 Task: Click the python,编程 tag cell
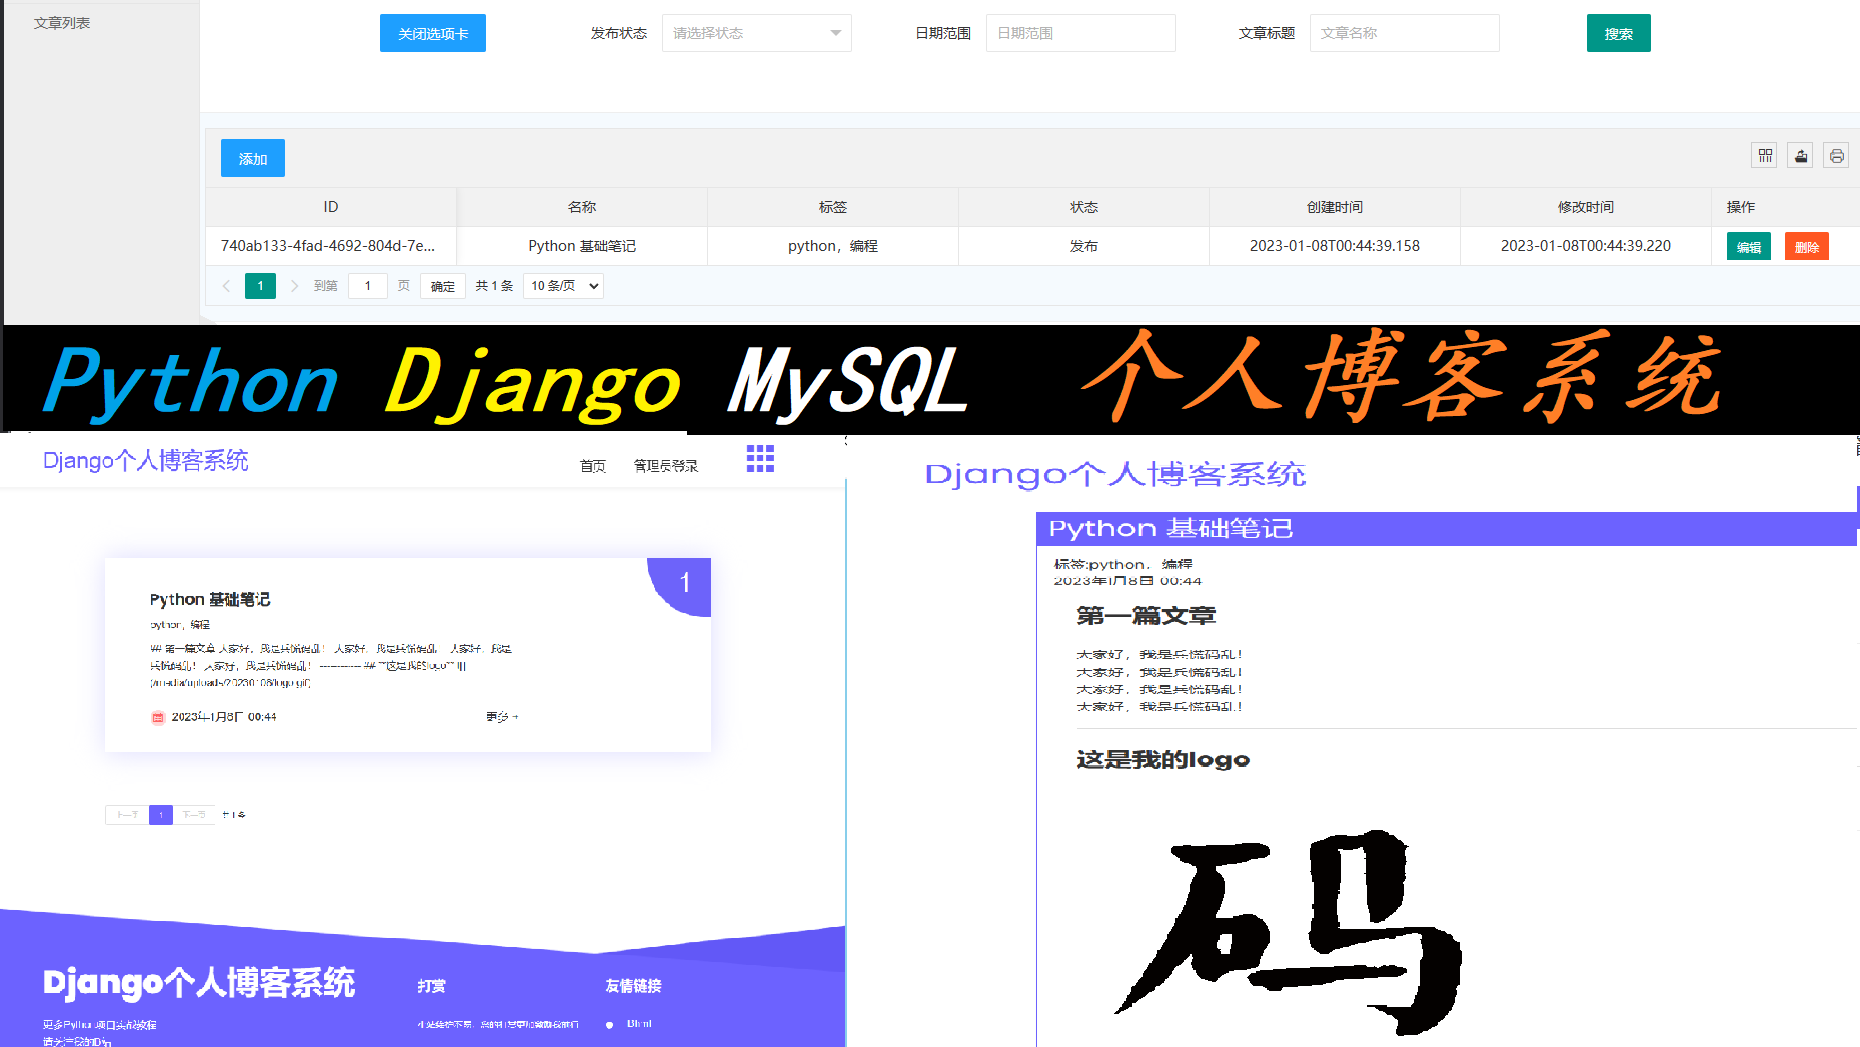[x=833, y=246]
